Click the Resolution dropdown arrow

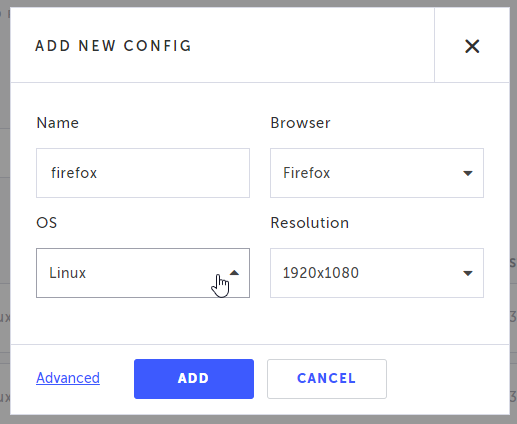(x=468, y=273)
